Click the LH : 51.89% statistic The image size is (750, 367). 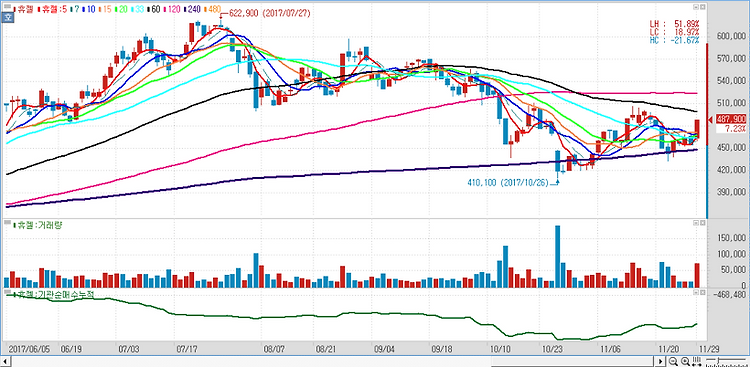(x=674, y=23)
